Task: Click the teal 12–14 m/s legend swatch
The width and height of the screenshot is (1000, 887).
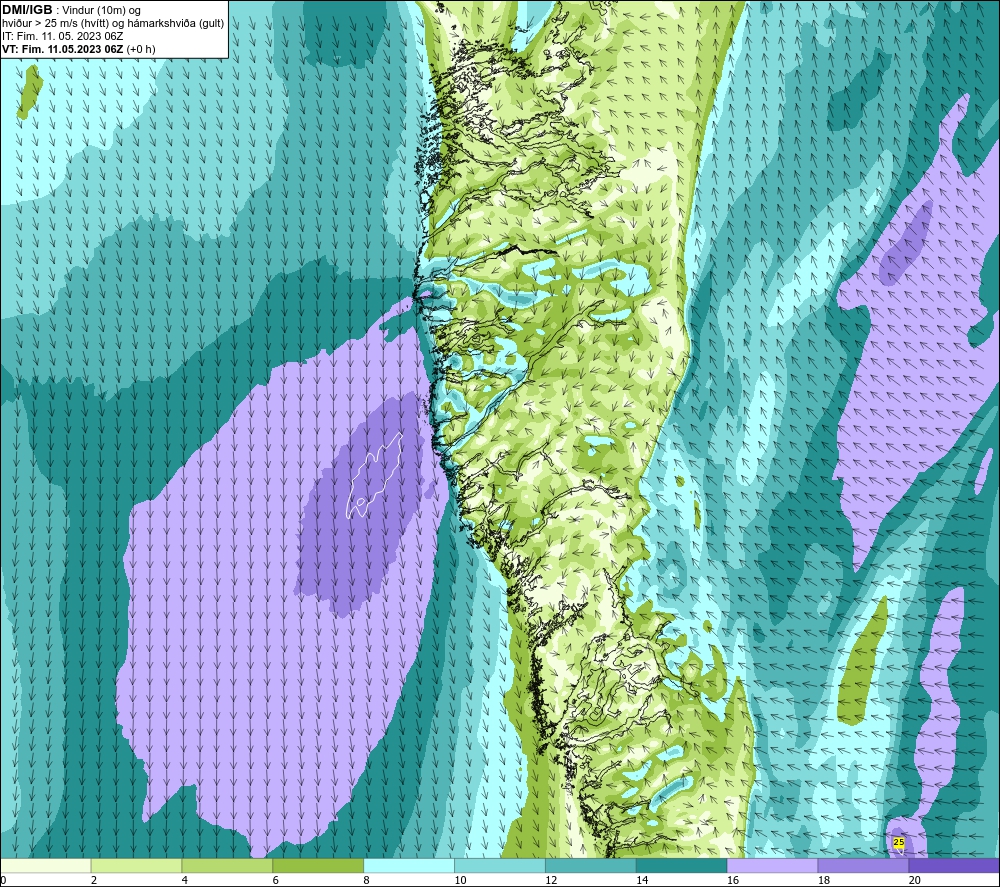Action: [x=591, y=865]
